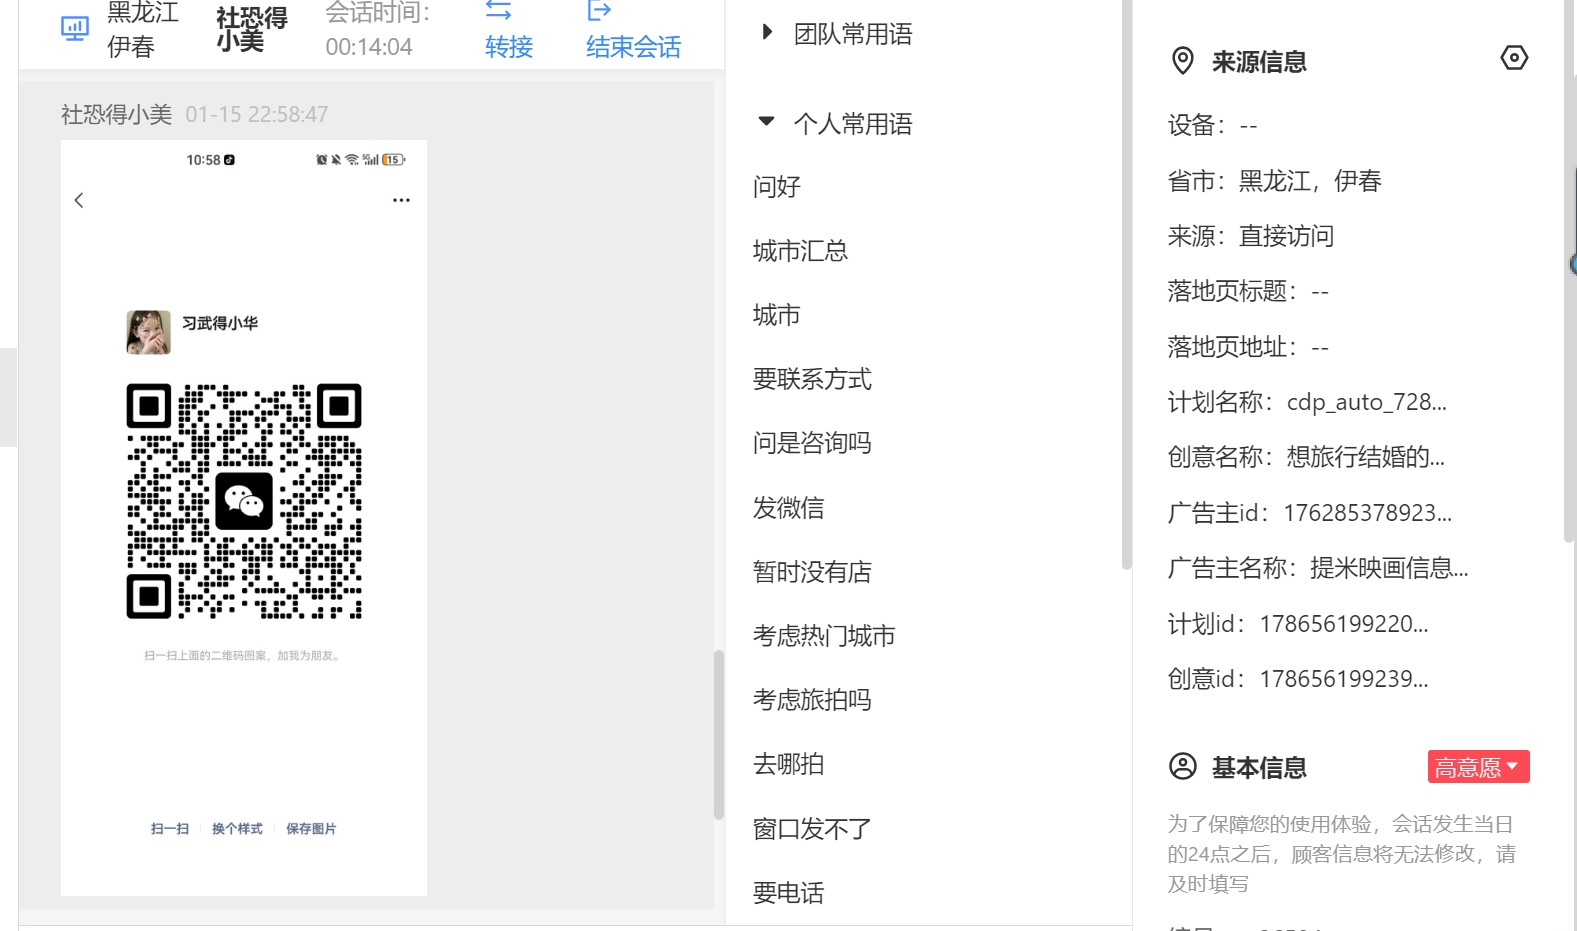Select the 问是咨询吗 quick phrase
Image resolution: width=1577 pixels, height=931 pixels.
click(x=812, y=443)
